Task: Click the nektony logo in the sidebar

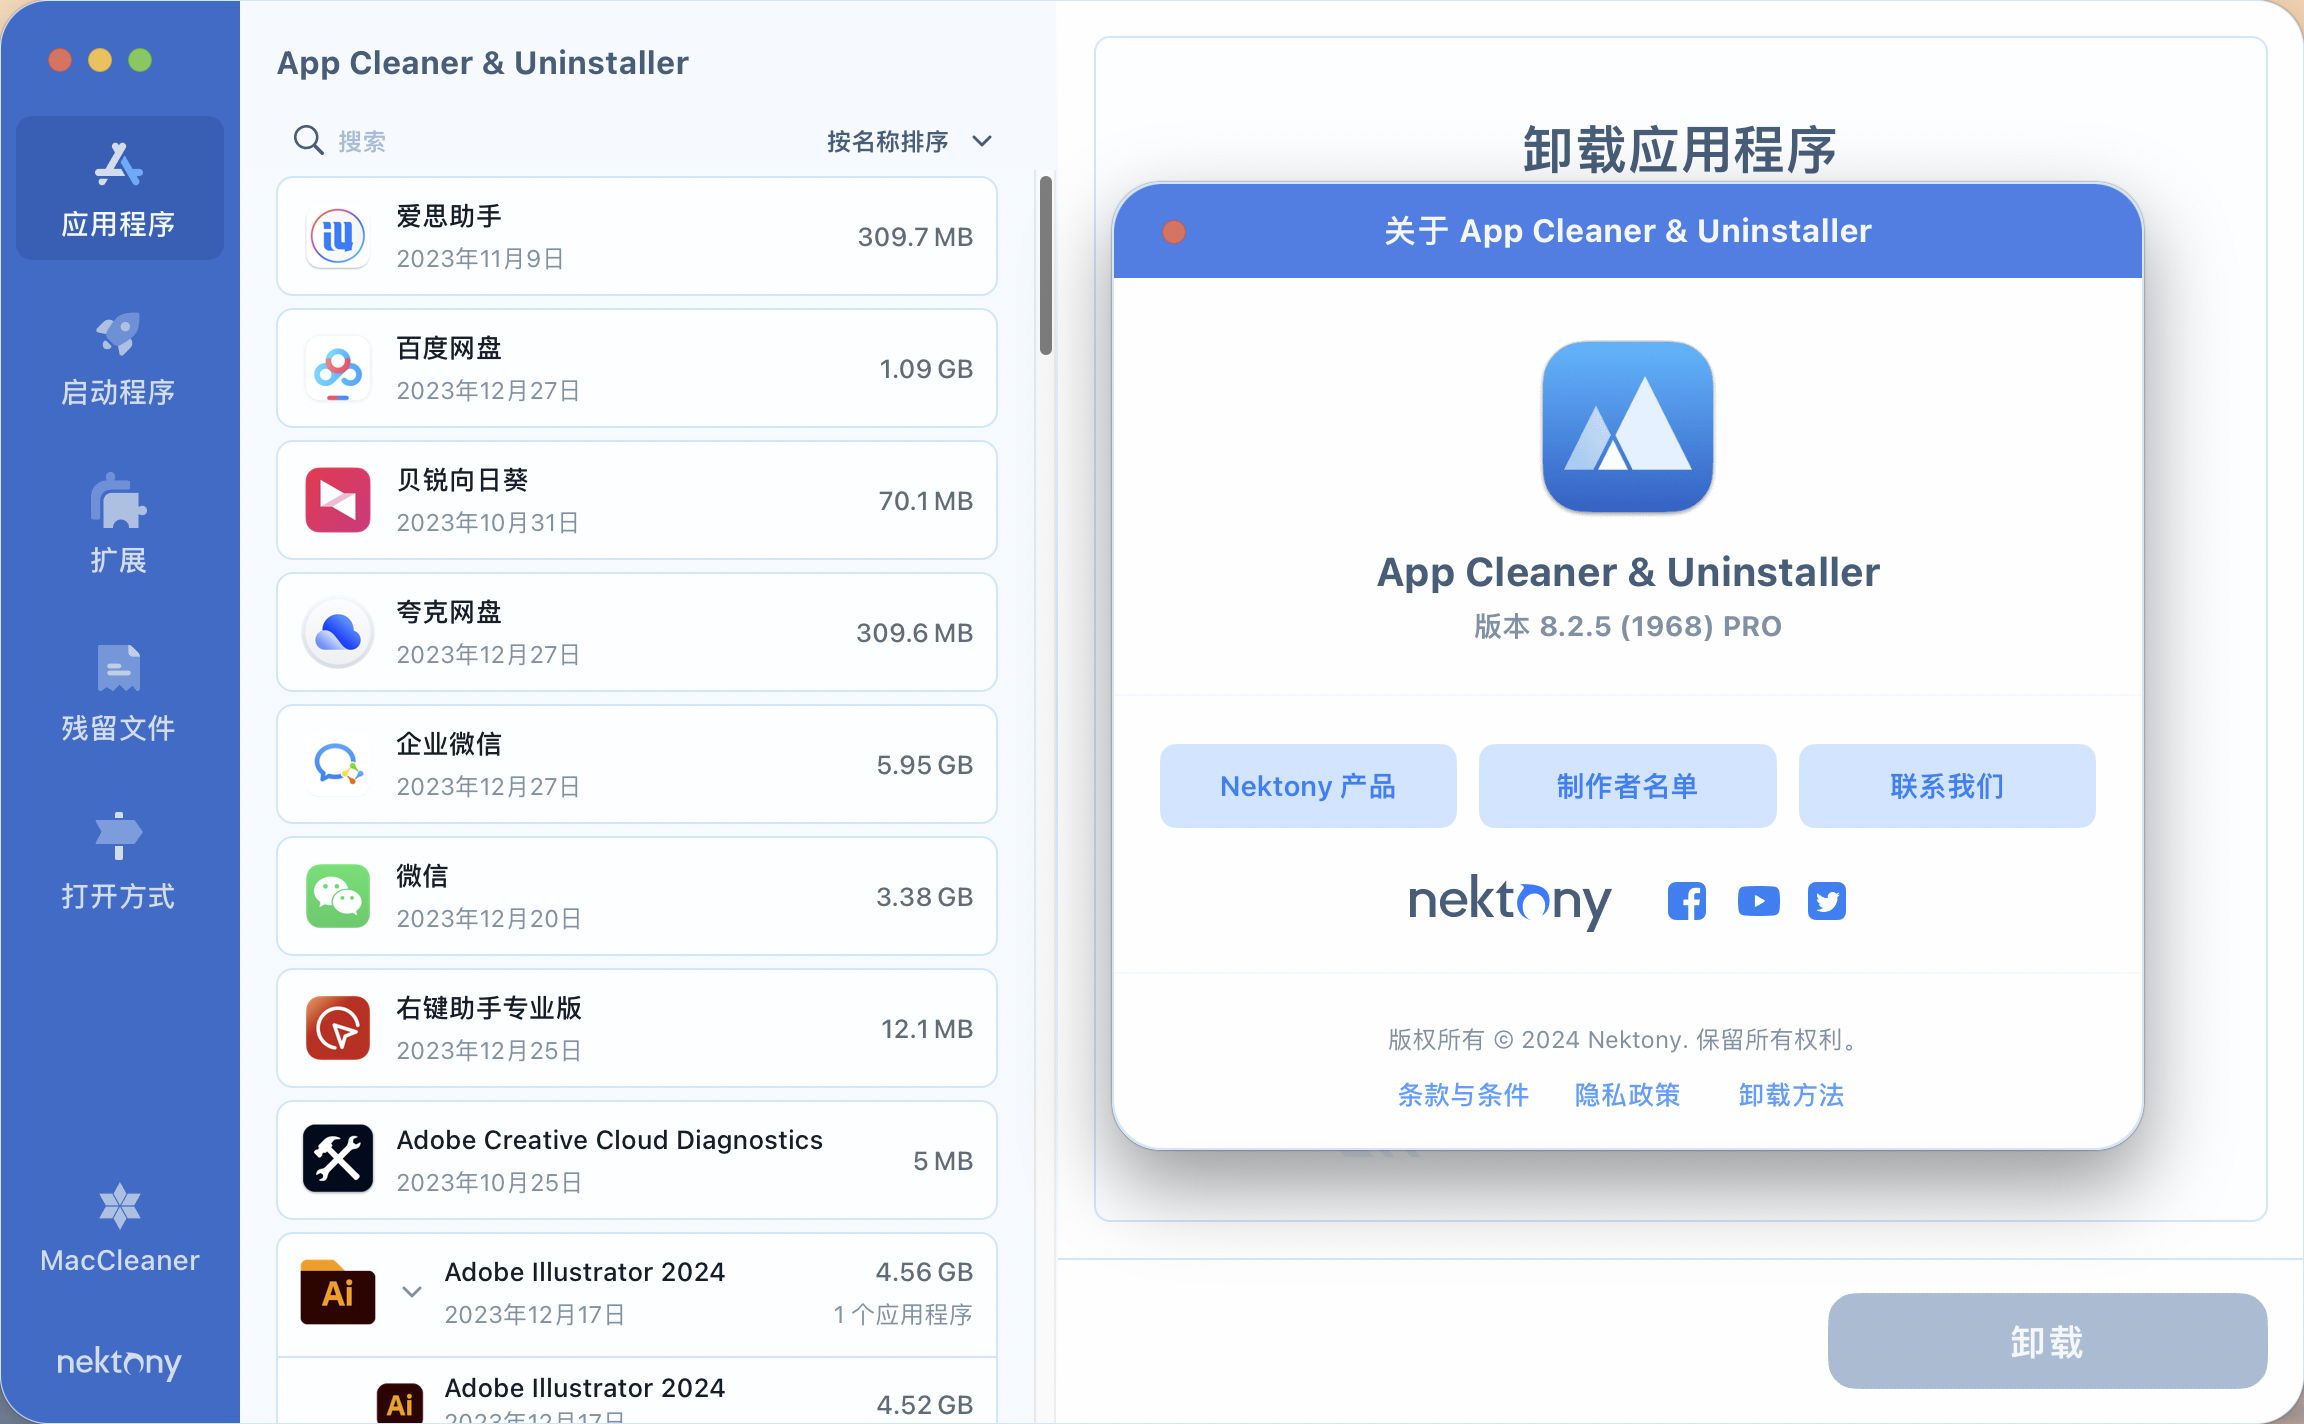Action: [119, 1362]
